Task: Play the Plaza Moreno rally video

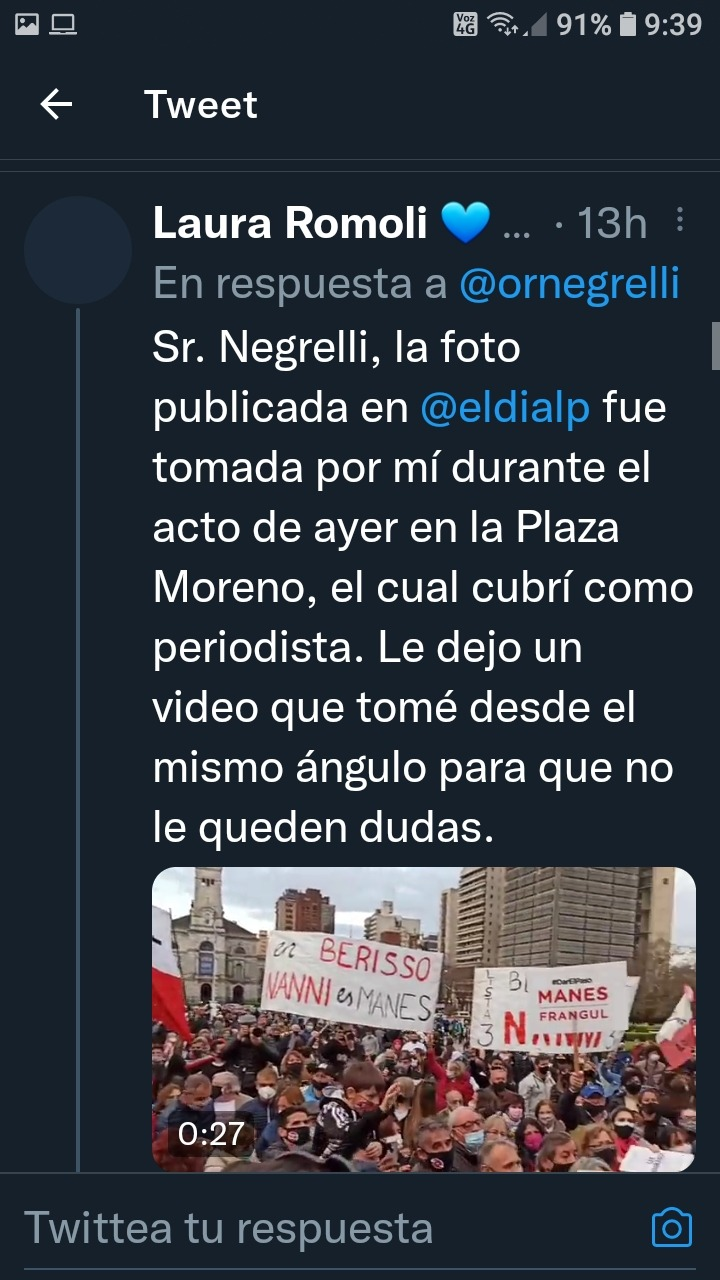Action: (x=424, y=1019)
